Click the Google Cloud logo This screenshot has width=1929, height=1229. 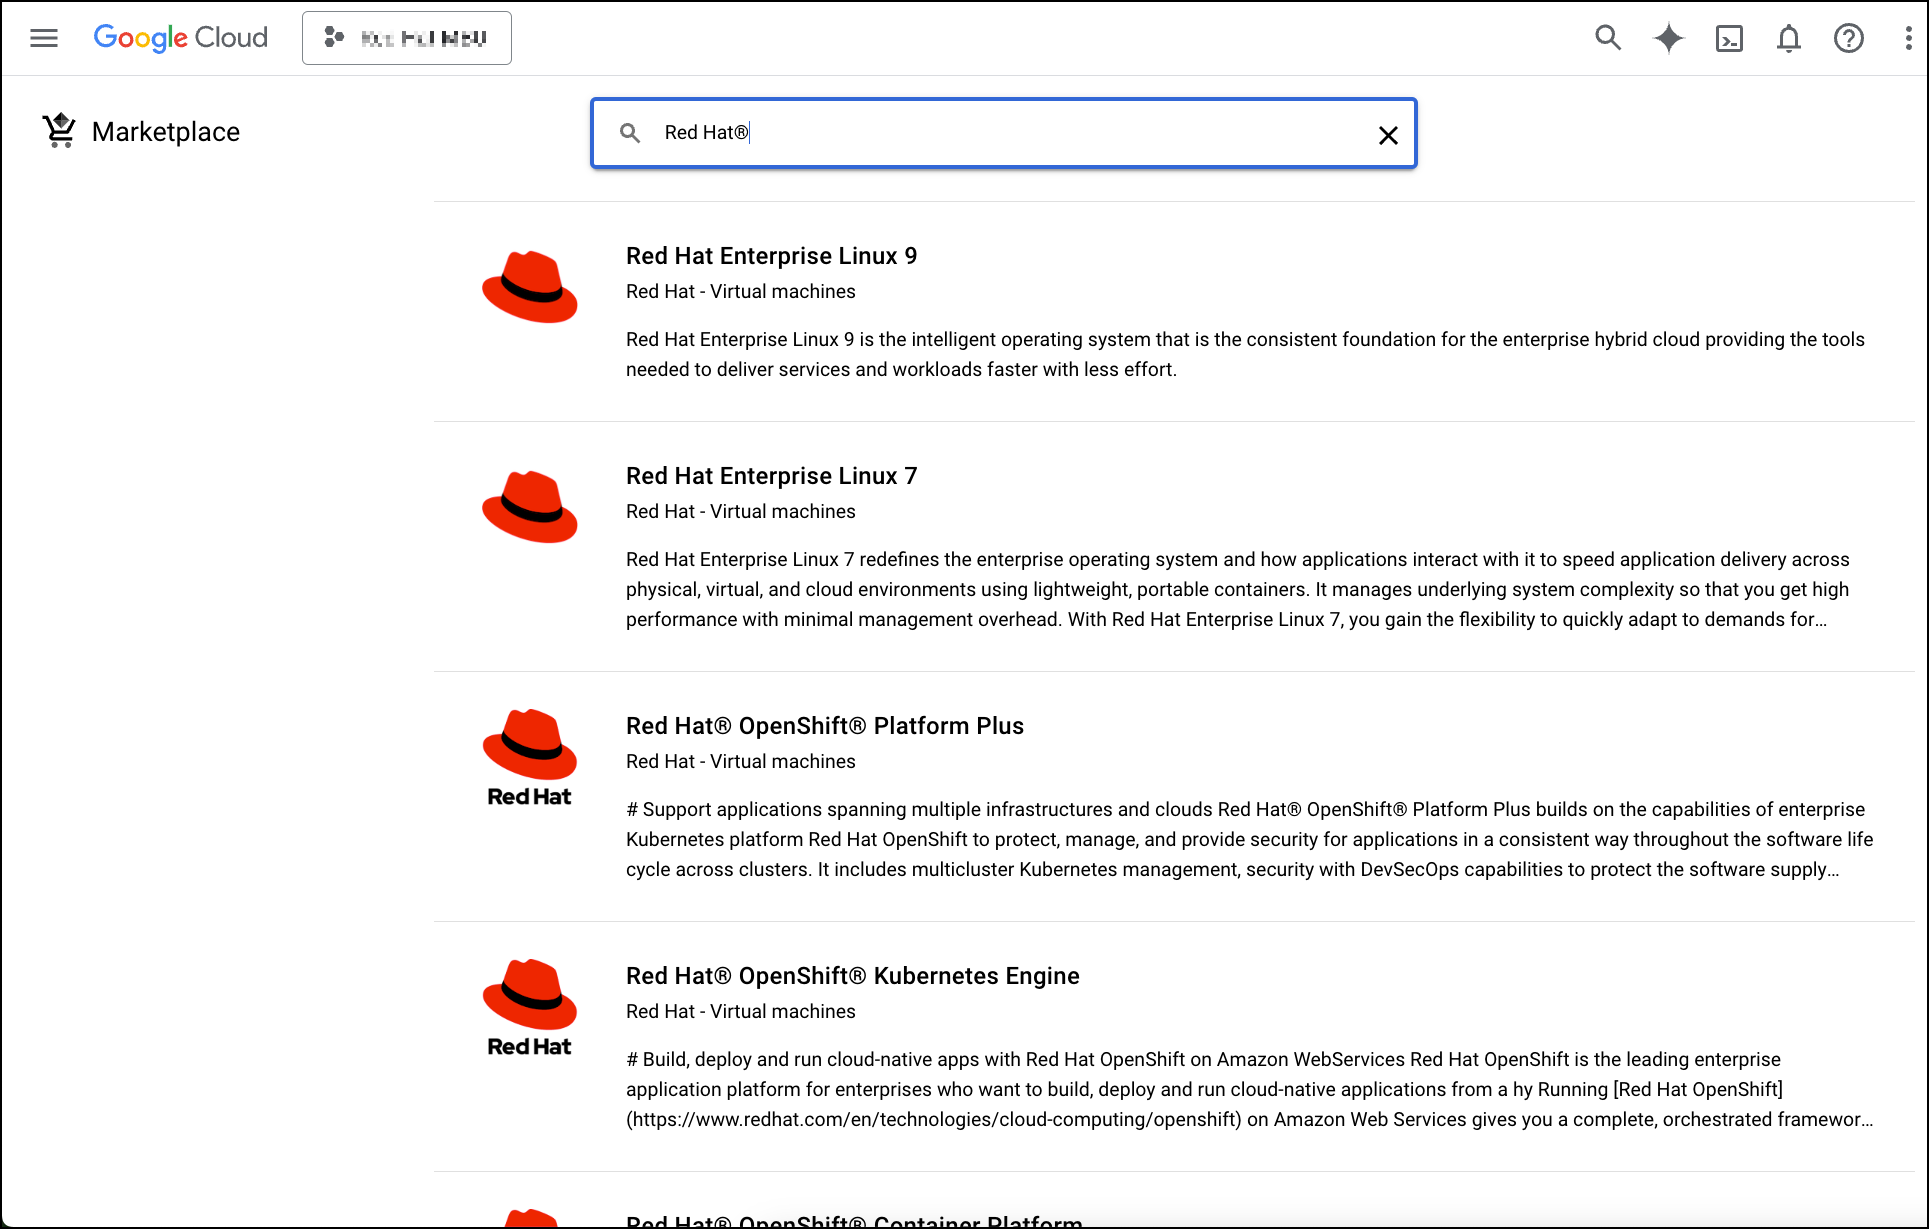tap(181, 38)
